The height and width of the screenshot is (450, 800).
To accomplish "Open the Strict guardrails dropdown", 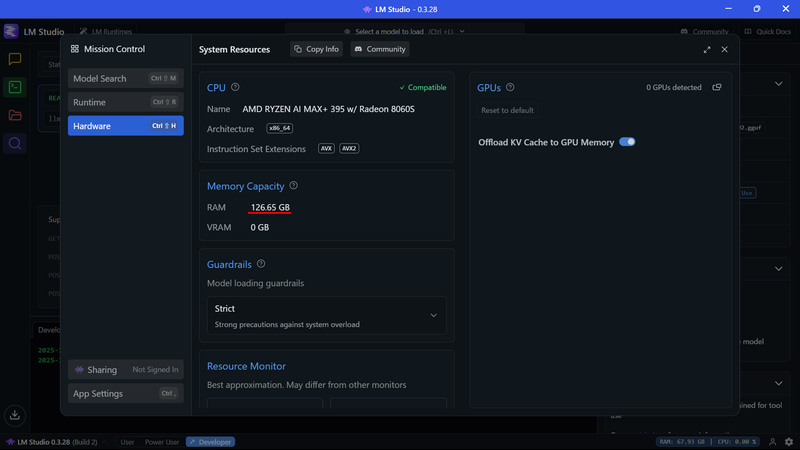I will point(327,316).
